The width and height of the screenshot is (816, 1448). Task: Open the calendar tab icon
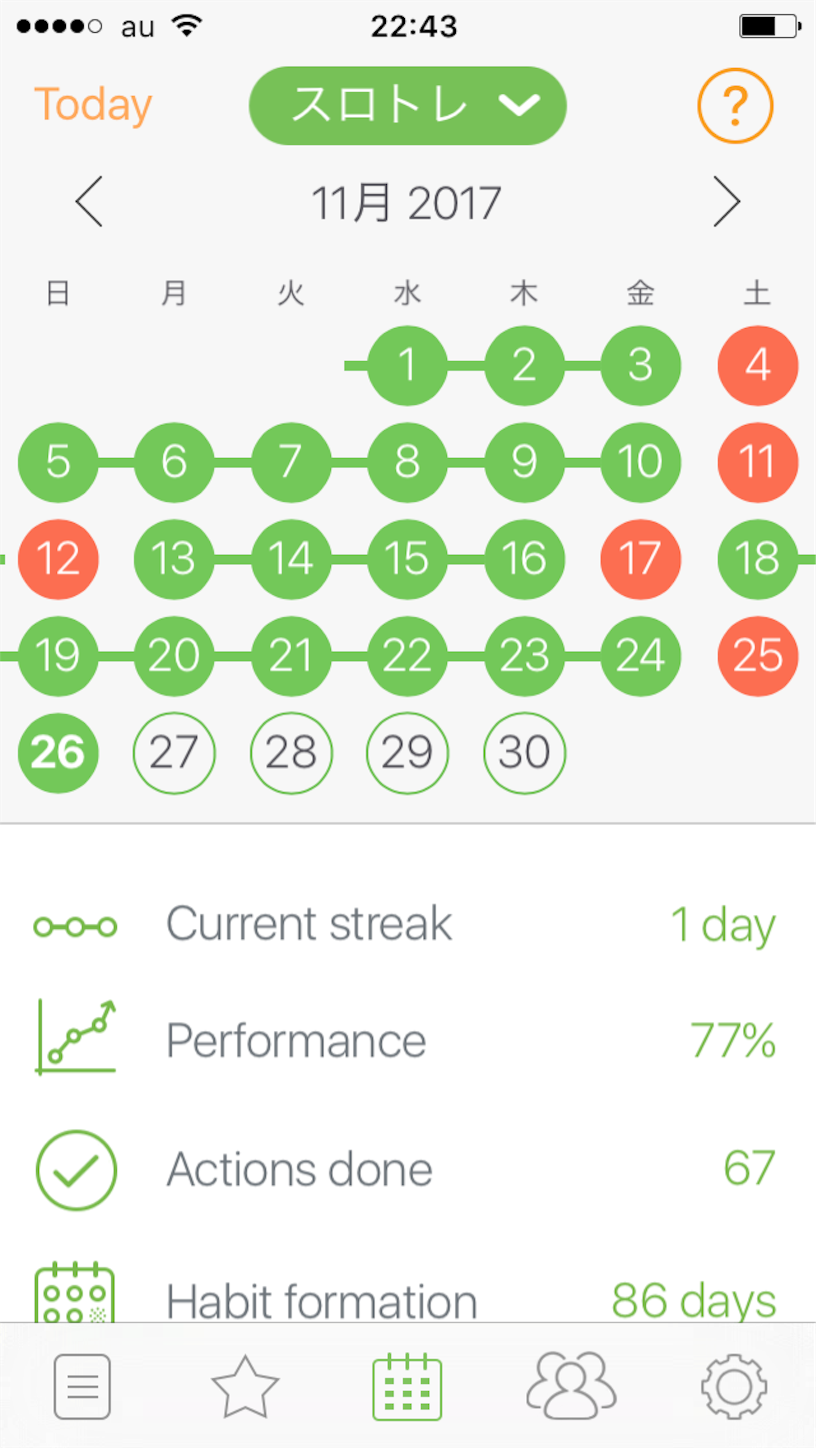point(407,1386)
